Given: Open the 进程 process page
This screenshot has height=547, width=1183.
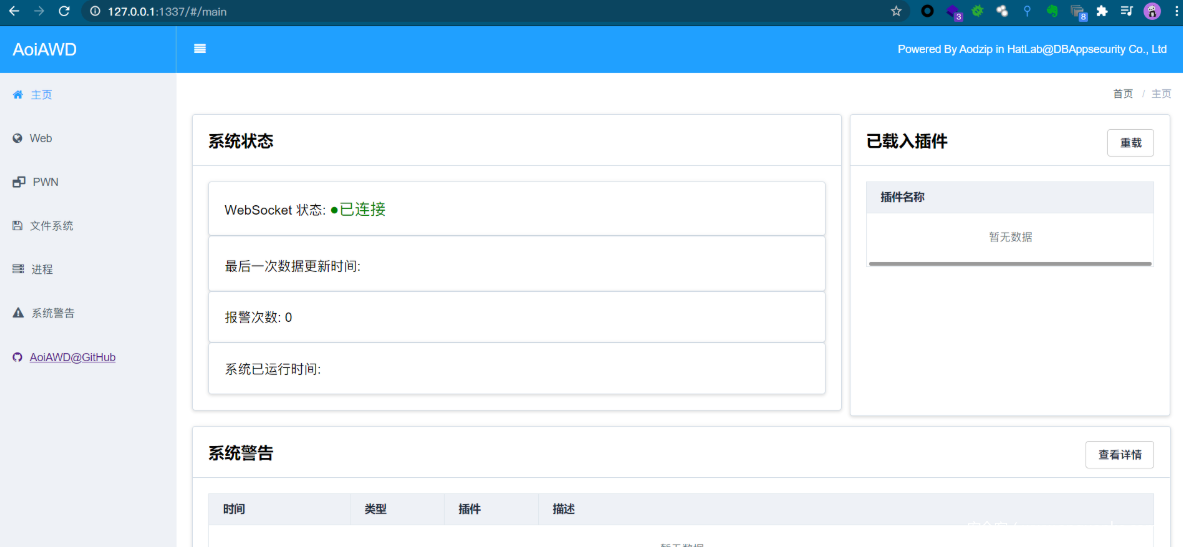Looking at the screenshot, I should [x=41, y=269].
